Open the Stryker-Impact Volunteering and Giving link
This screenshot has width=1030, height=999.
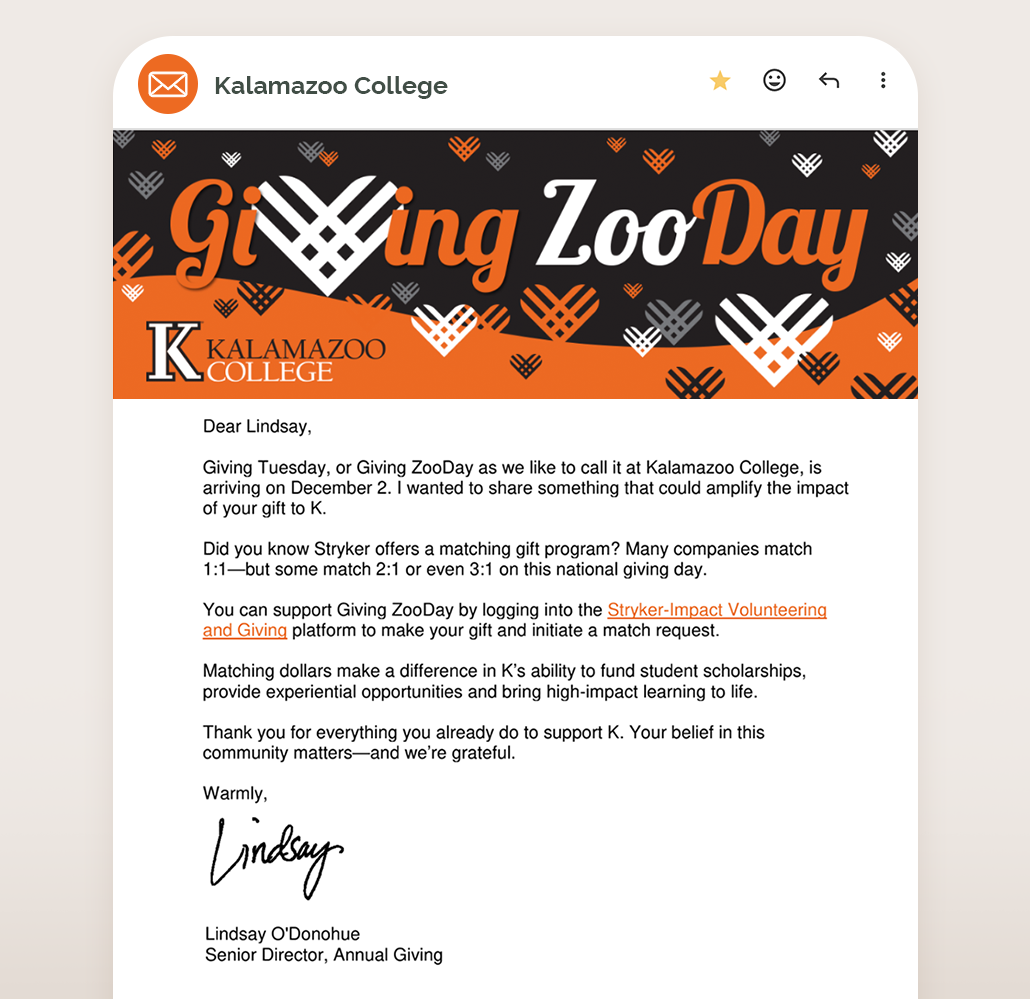[716, 610]
